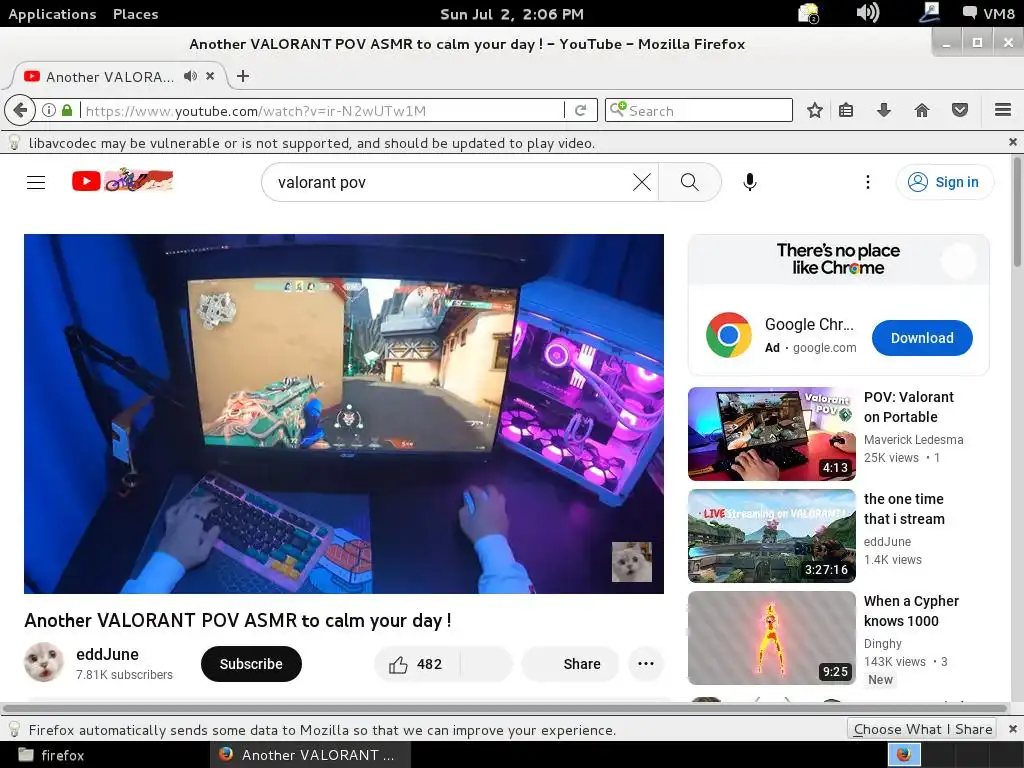
Task: Click video title 'Another VALORANT POV ASMR'
Action: point(238,620)
